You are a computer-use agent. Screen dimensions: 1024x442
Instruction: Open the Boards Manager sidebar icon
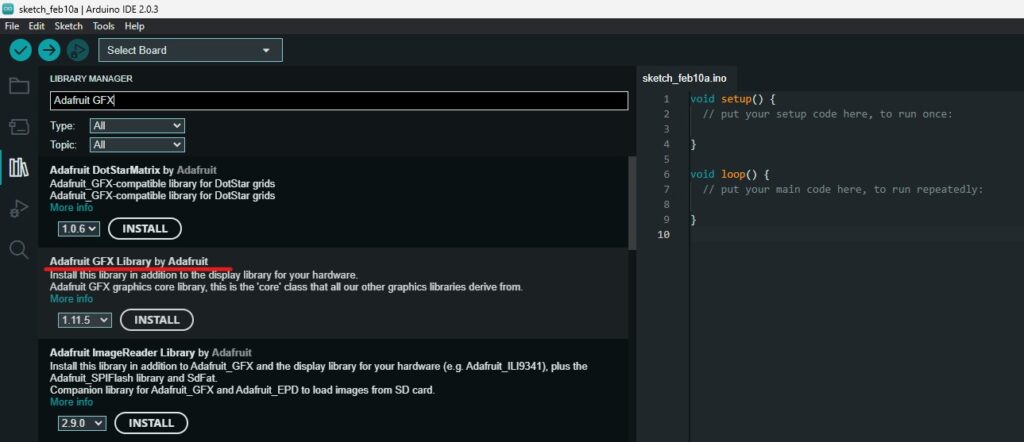point(19,127)
